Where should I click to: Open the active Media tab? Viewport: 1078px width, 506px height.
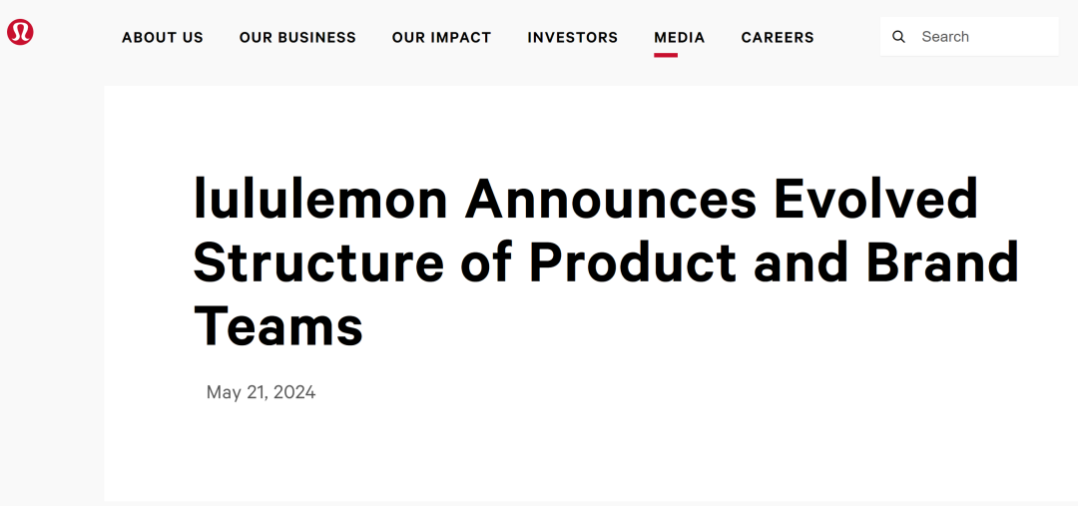click(679, 38)
